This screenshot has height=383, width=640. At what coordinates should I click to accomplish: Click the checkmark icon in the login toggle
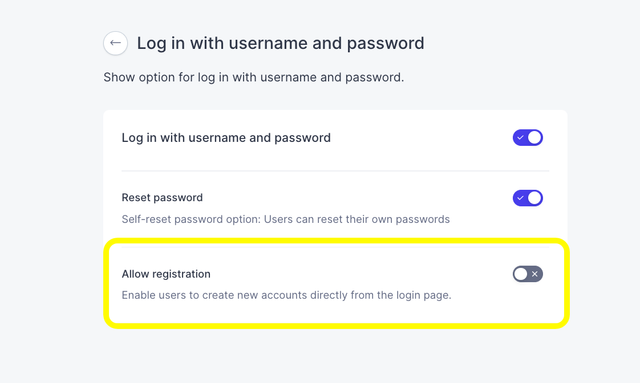click(520, 138)
